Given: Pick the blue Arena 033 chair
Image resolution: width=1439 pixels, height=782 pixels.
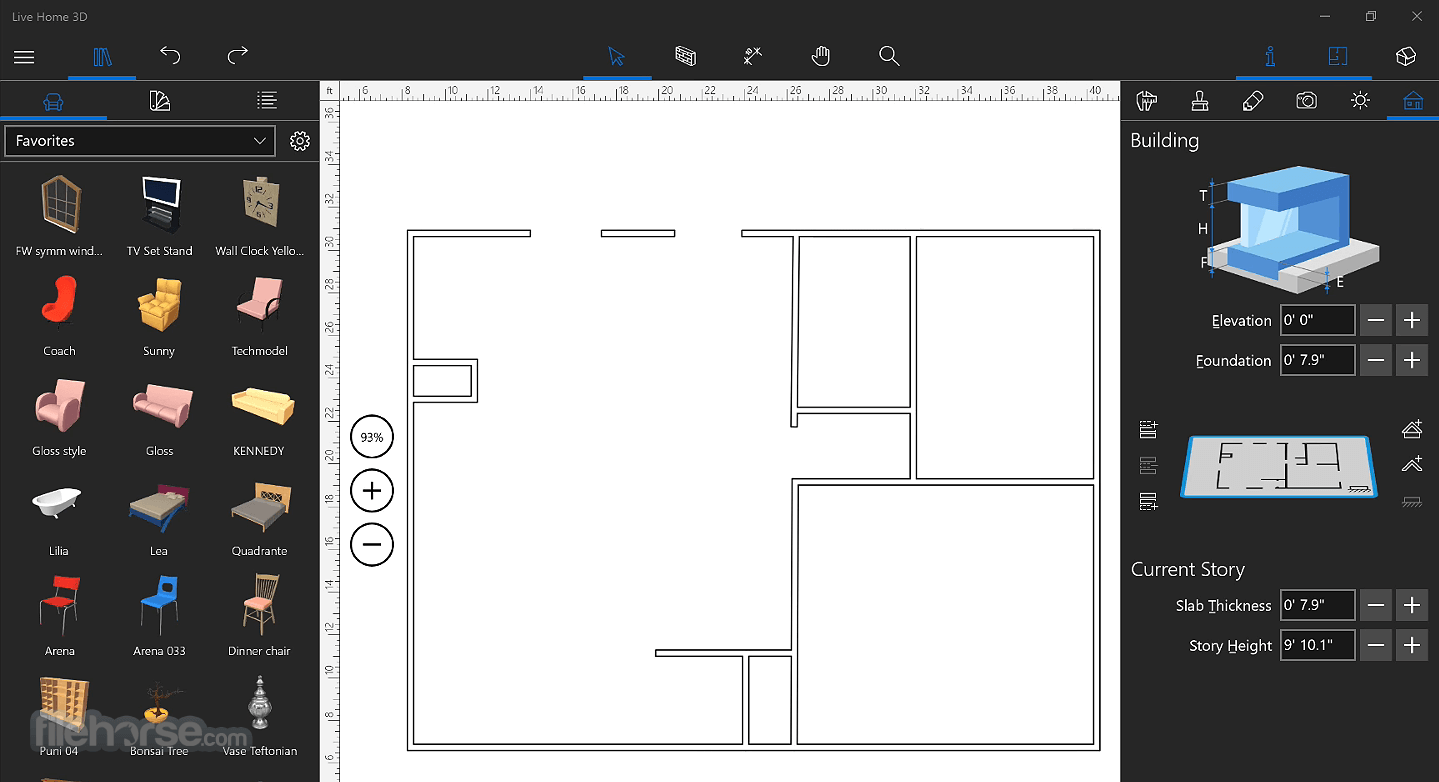Looking at the screenshot, I should click(x=160, y=616).
